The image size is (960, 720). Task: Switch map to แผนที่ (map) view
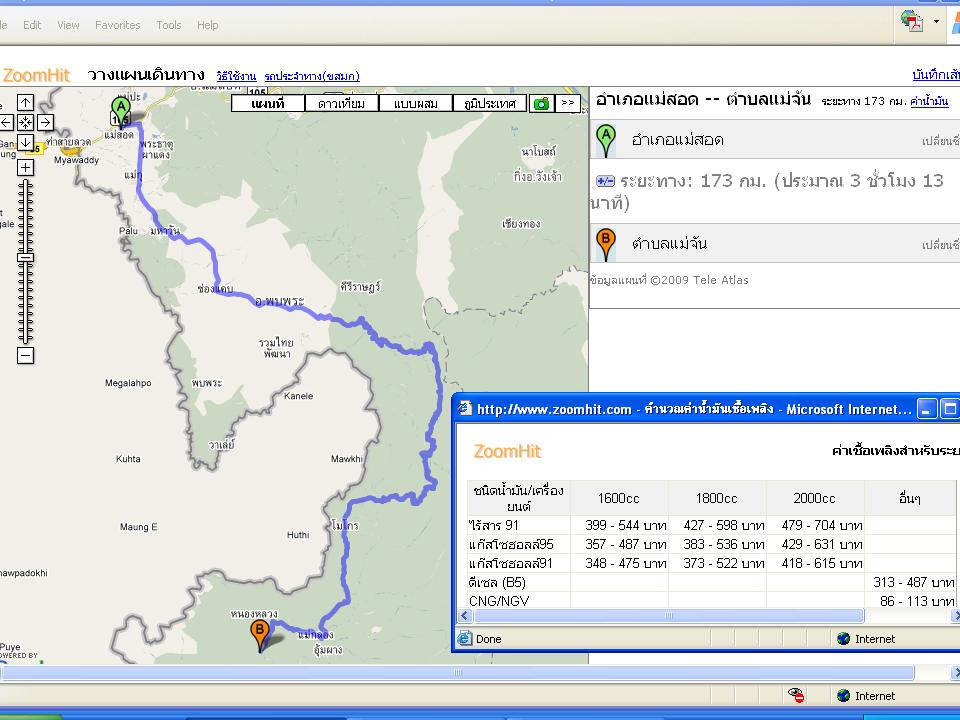(x=267, y=103)
